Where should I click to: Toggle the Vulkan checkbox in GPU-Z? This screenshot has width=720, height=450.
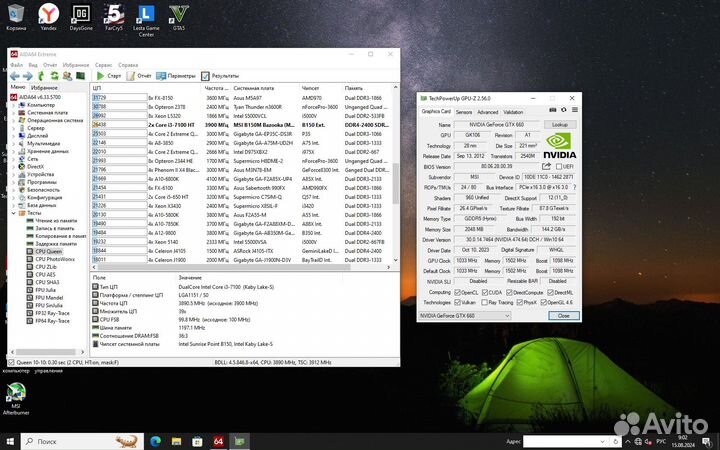[x=457, y=303]
